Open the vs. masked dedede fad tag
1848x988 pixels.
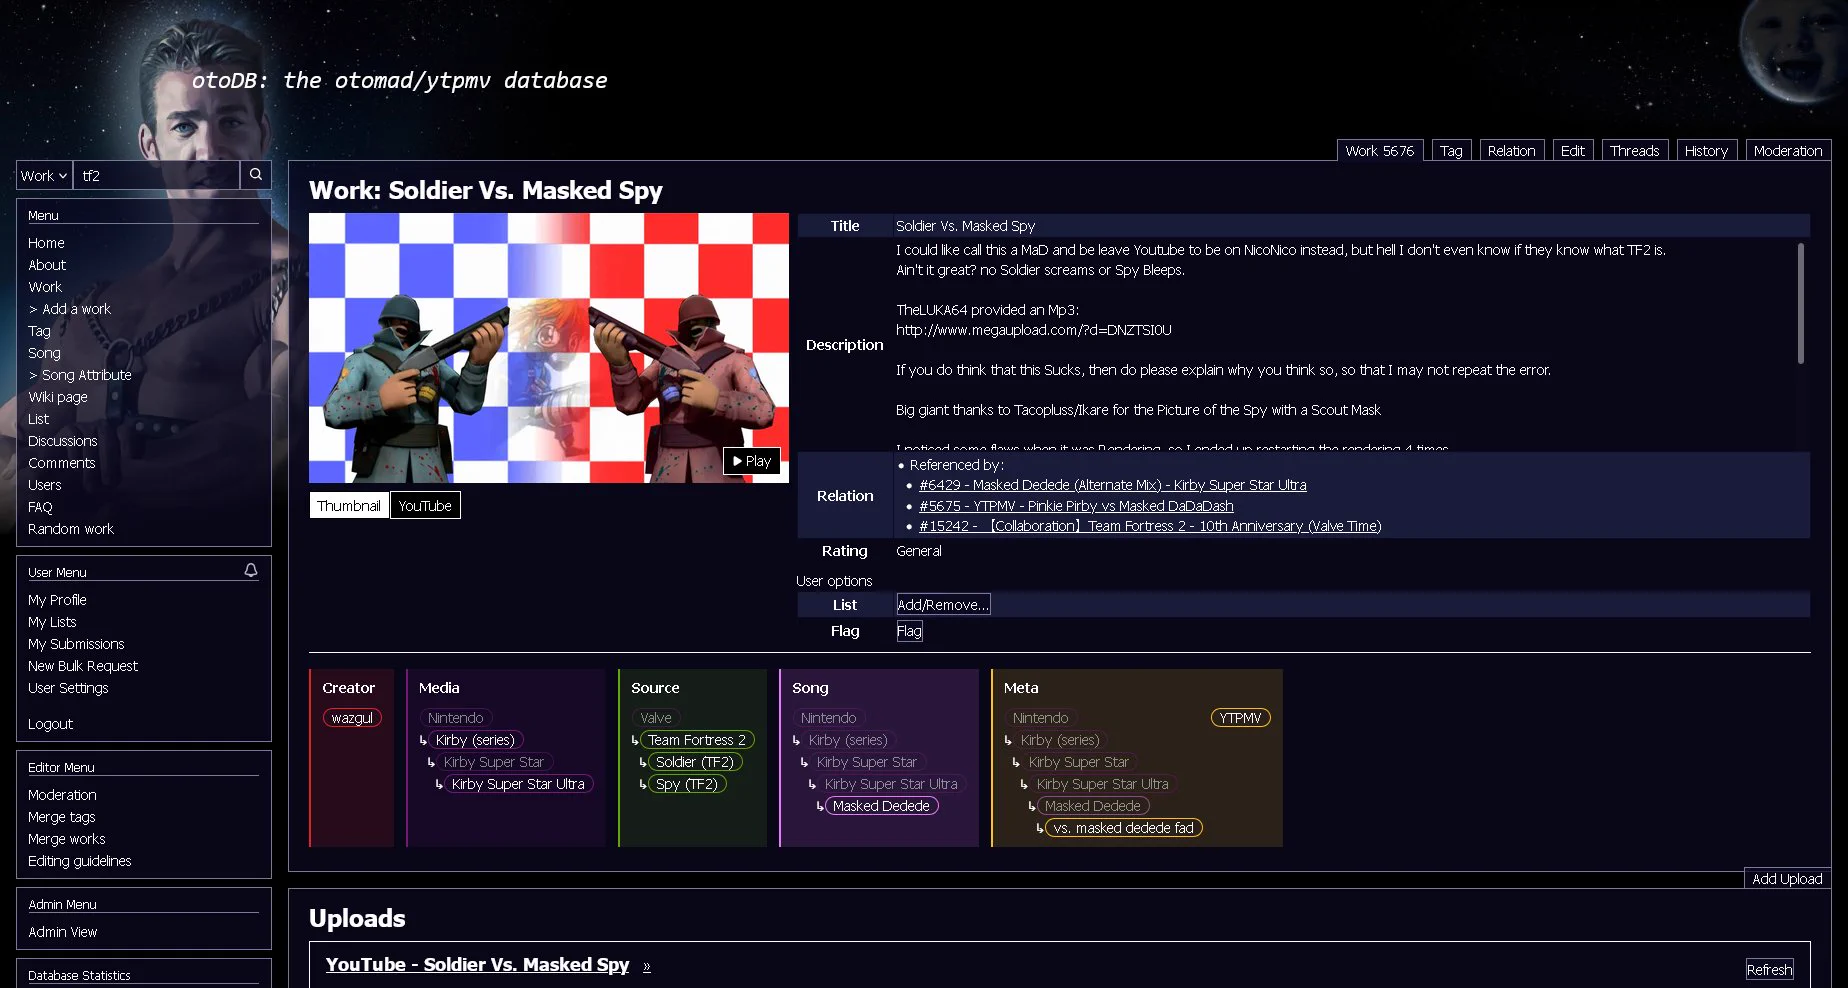(x=1124, y=828)
